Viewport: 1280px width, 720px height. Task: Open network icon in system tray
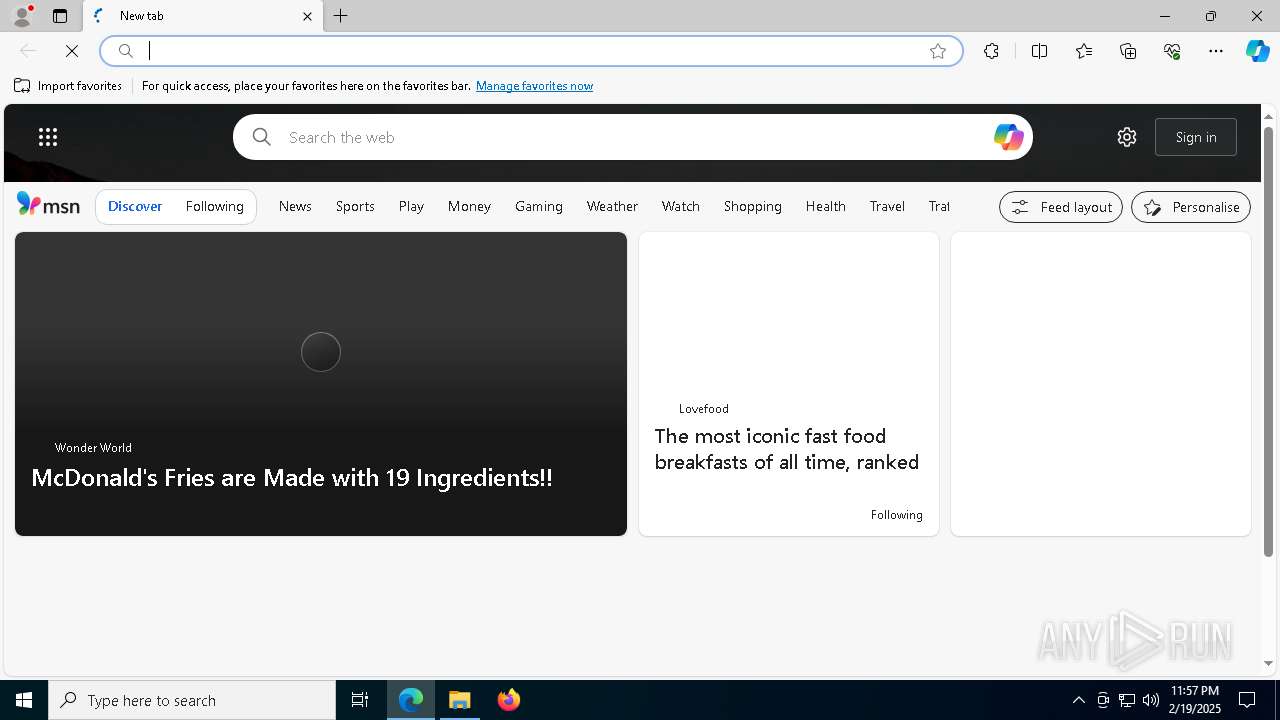[1127, 700]
